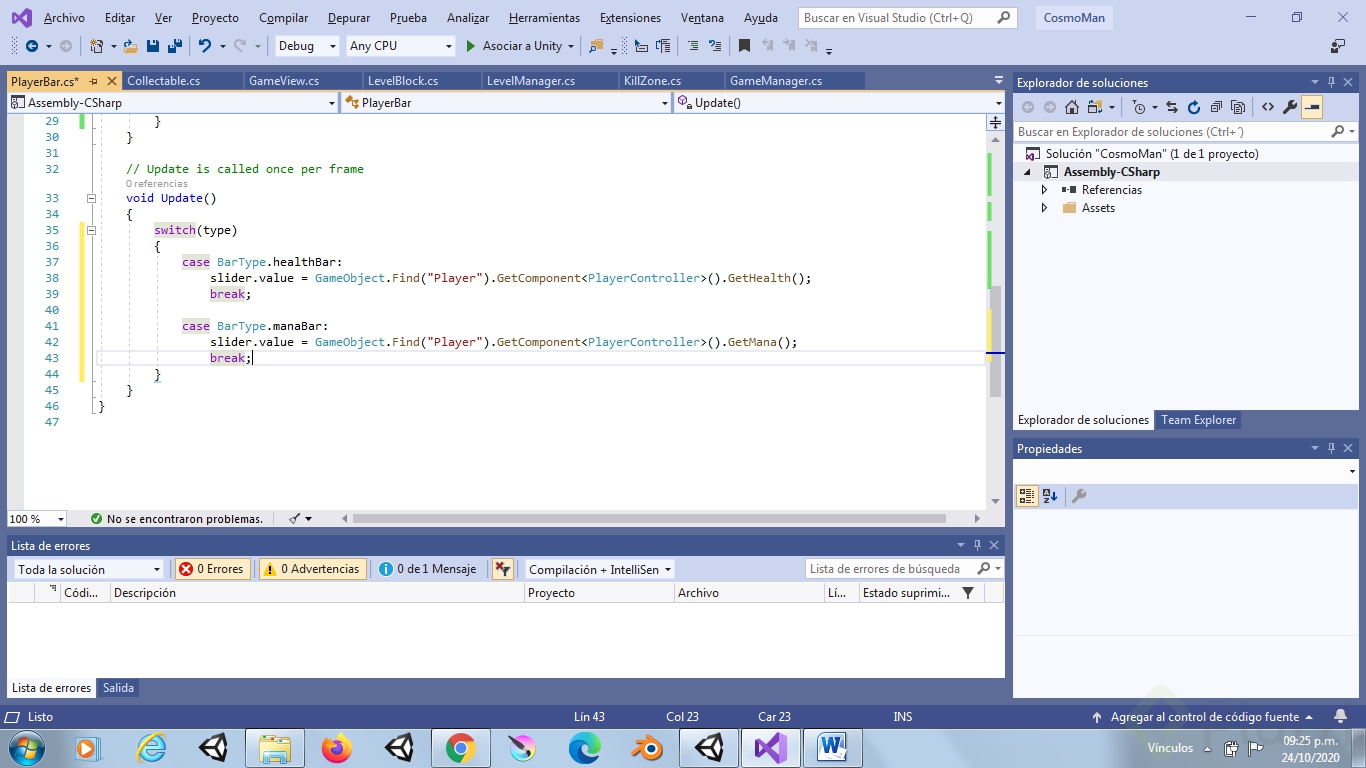This screenshot has height=768, width=1366.
Task: Click the Undo arrow in the toolbar
Action: point(204,46)
